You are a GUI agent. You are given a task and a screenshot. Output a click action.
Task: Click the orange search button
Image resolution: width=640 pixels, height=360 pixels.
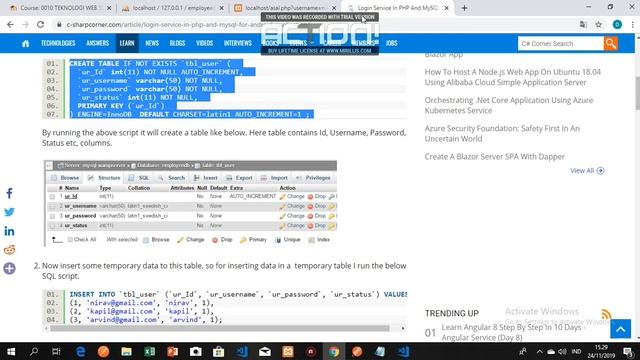coord(611,43)
